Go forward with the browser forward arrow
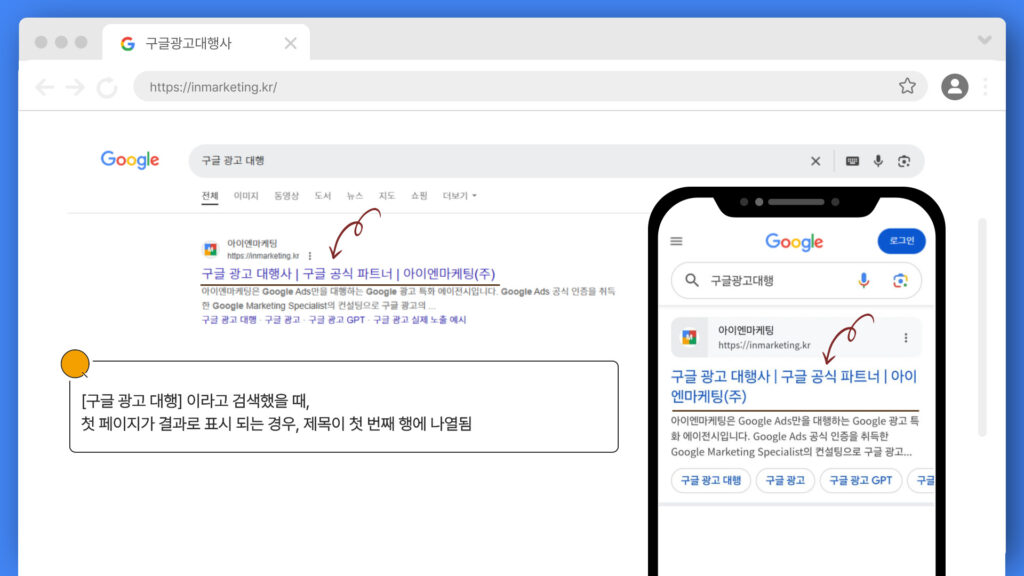 pos(75,87)
